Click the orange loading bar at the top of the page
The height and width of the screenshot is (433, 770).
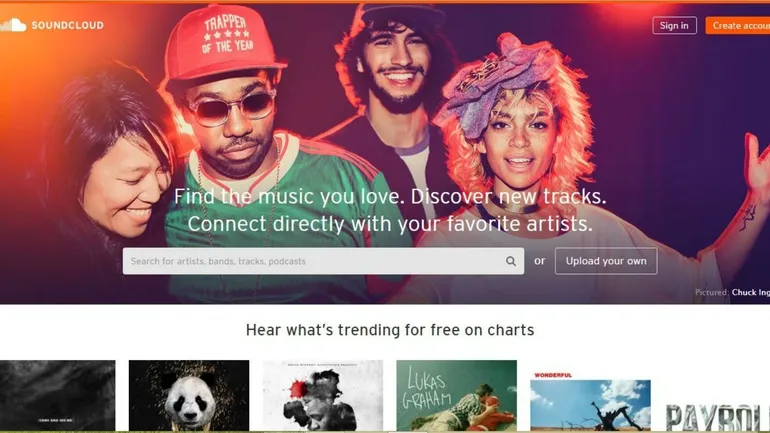tap(385, 1)
